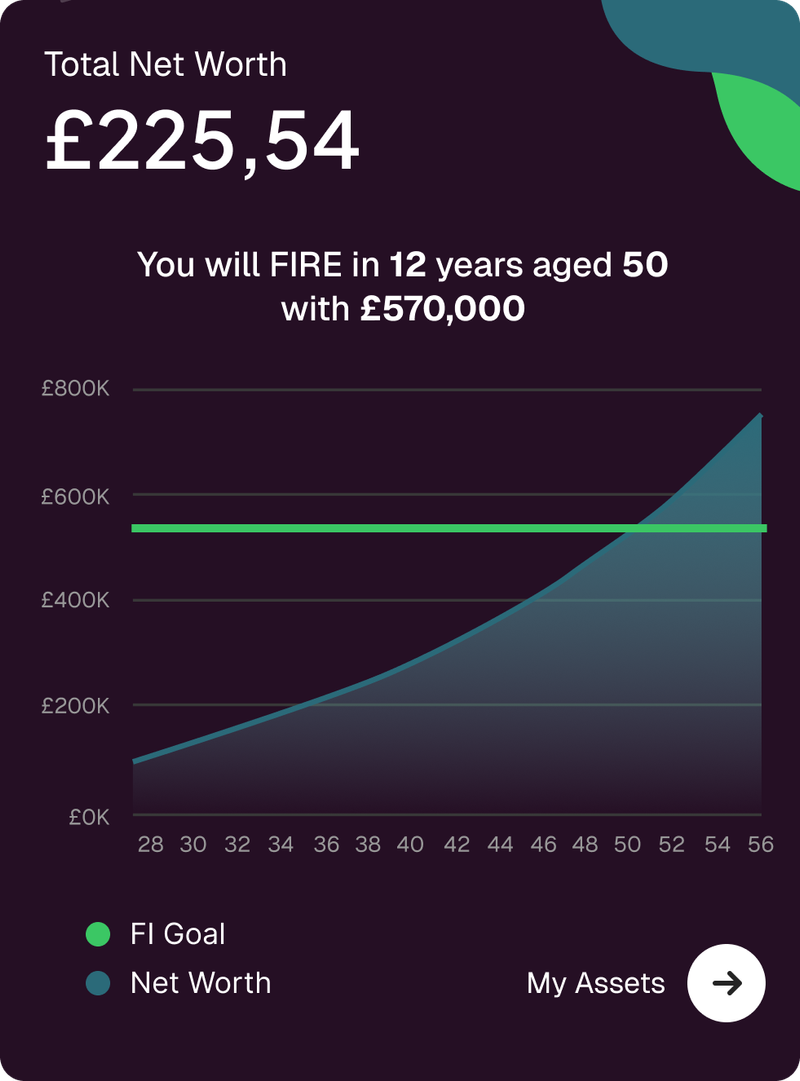Click age 40 on the chart axis
Screen dimensions: 800x1081
click(x=410, y=845)
